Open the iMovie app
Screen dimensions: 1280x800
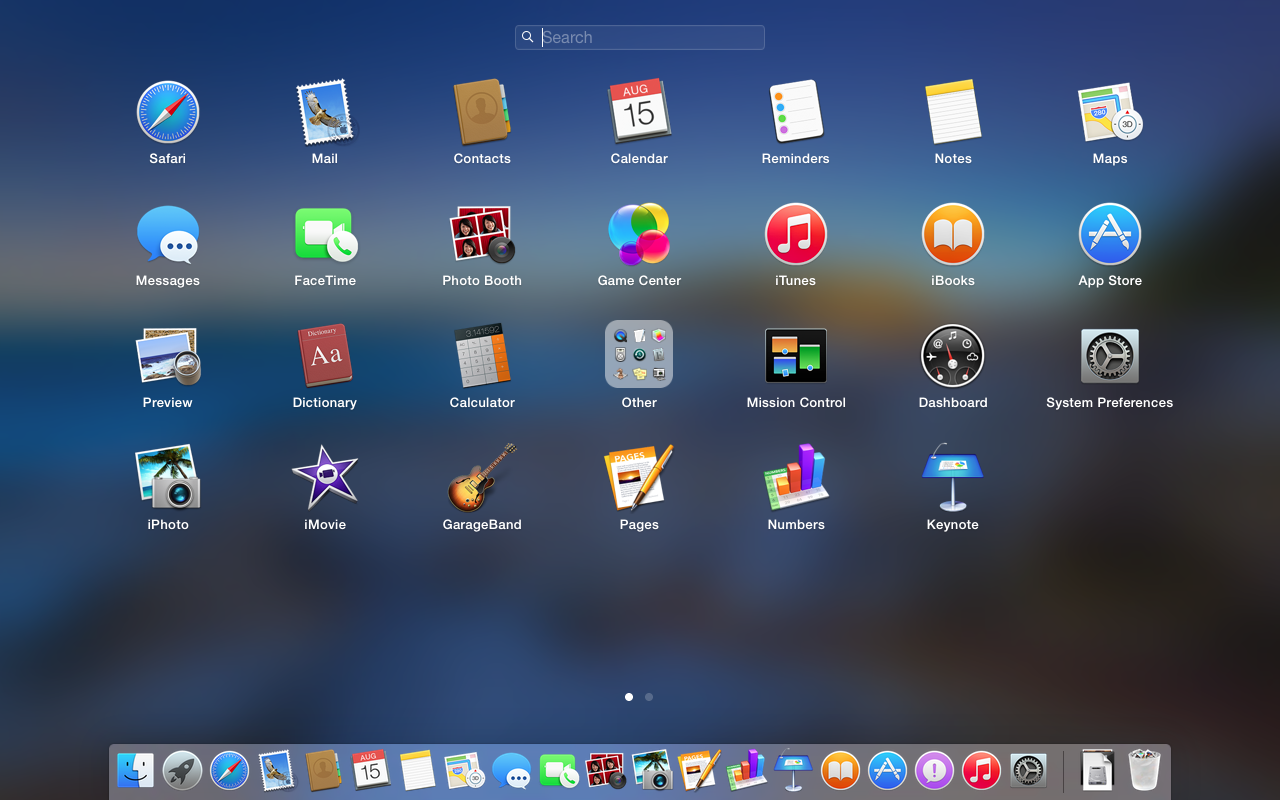click(325, 478)
